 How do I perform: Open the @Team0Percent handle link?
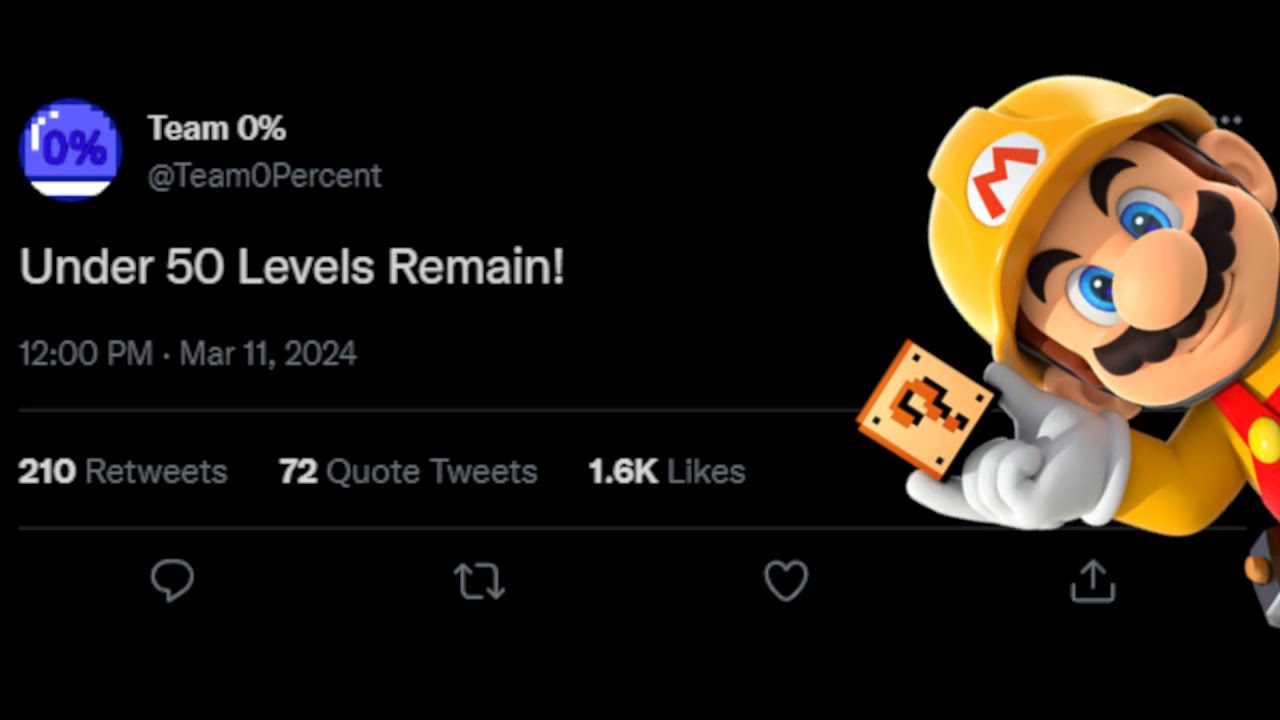pos(265,176)
